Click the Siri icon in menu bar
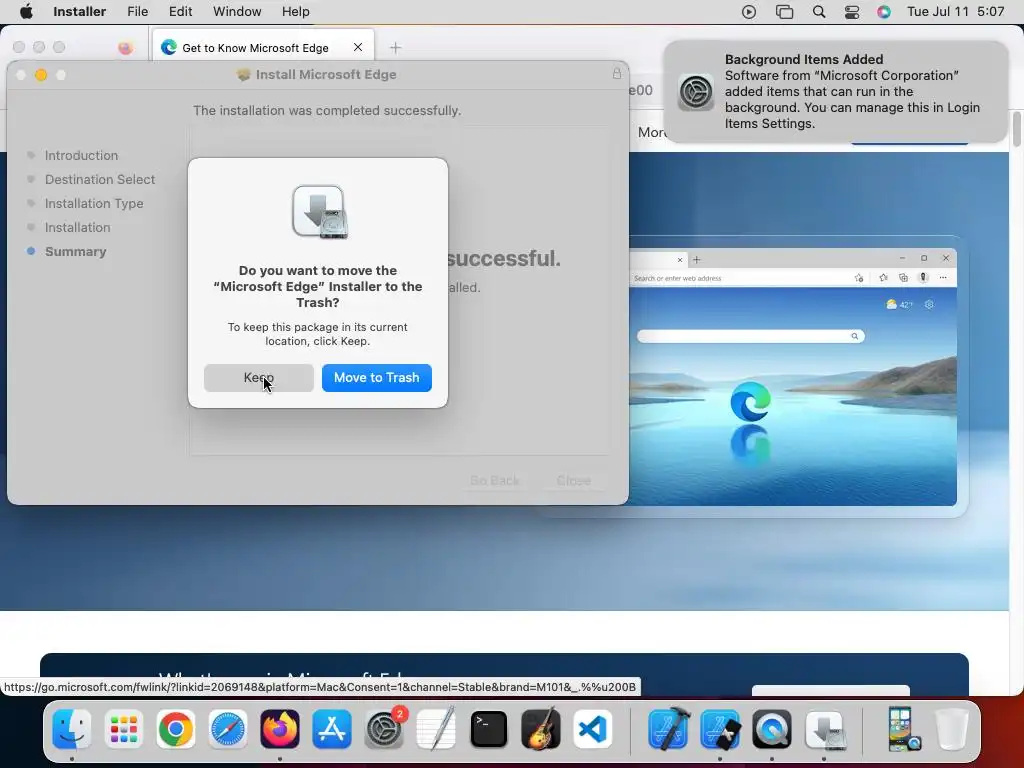 tap(884, 12)
